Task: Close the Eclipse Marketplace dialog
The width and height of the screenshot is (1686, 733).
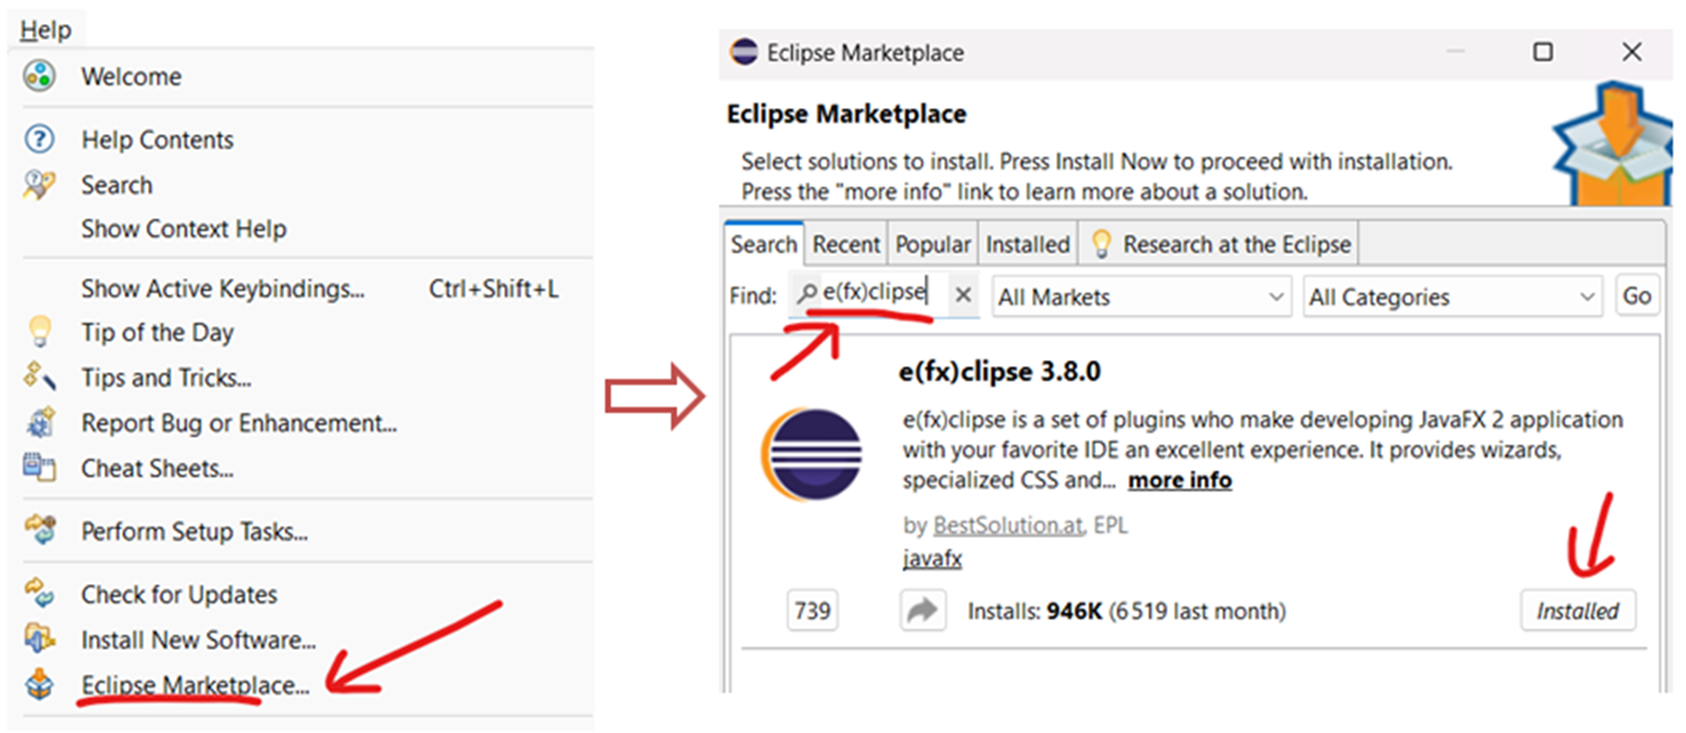Action: [x=1632, y=51]
